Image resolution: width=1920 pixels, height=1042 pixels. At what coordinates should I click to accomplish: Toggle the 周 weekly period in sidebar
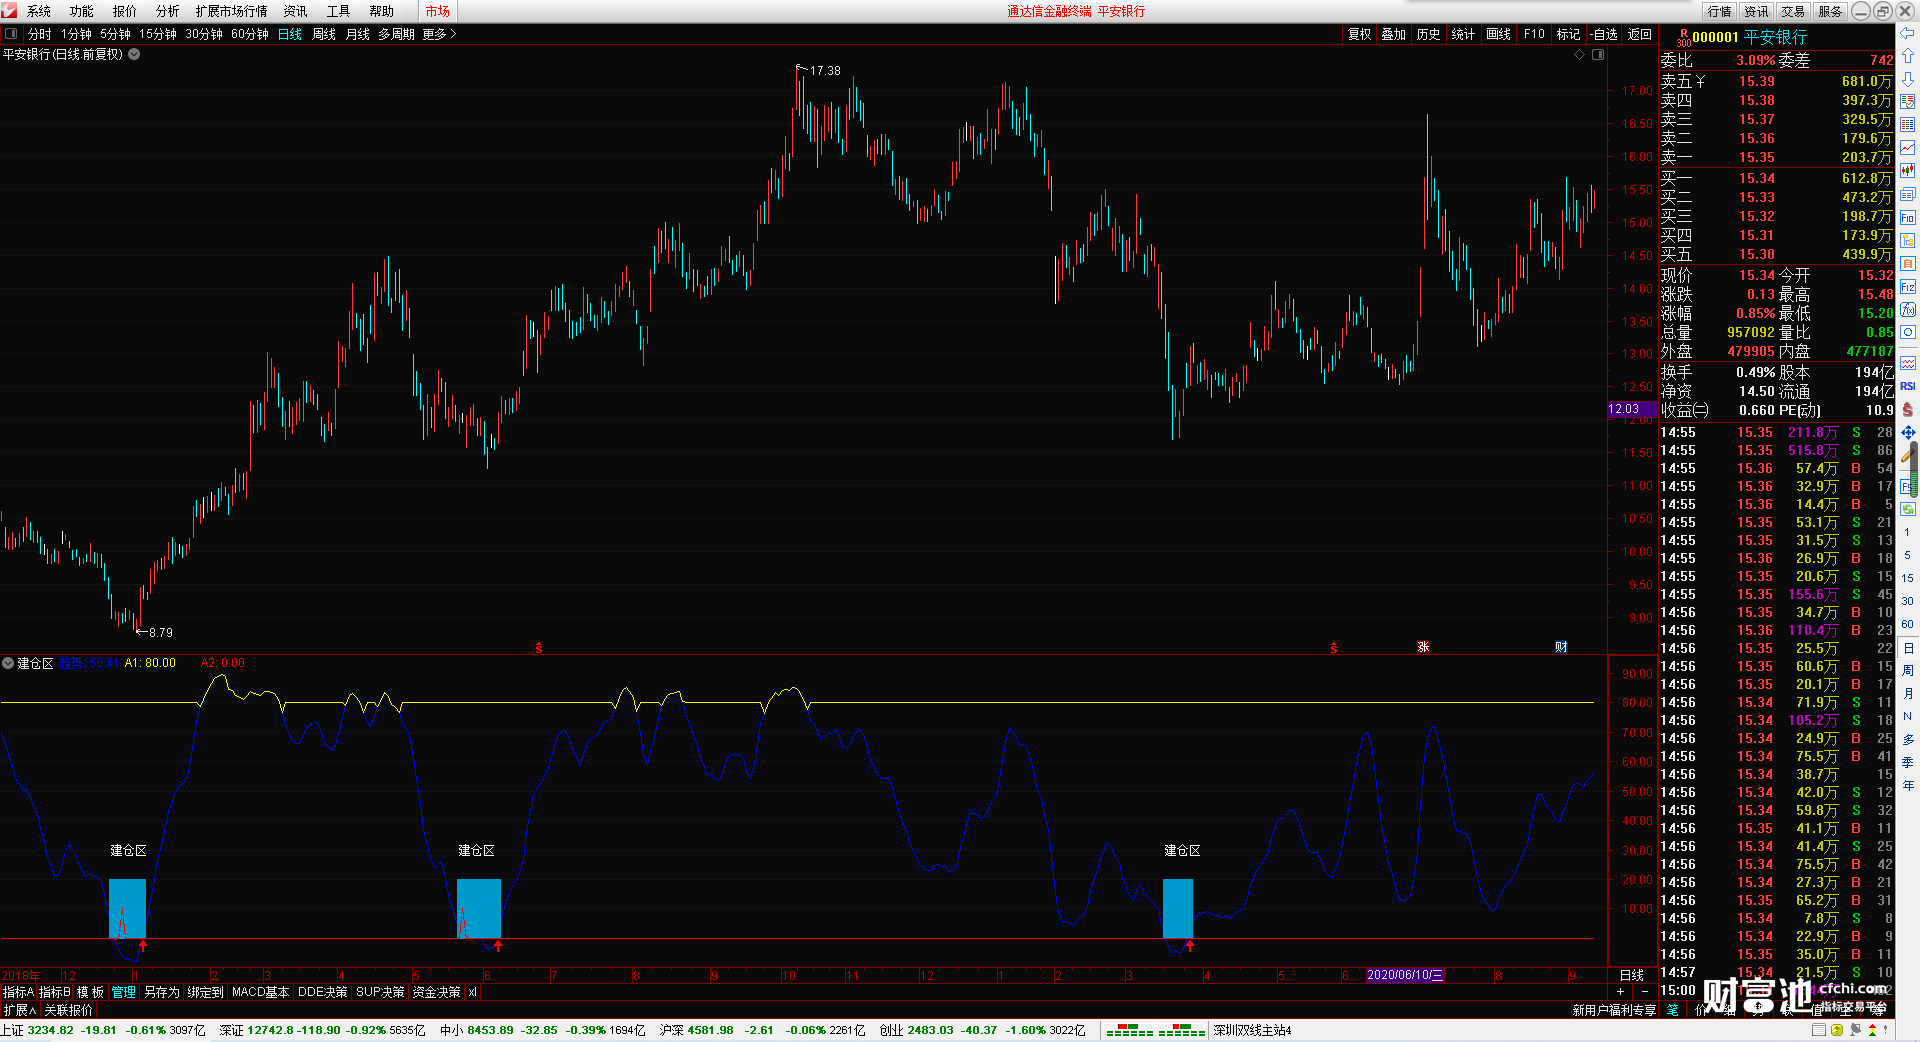coord(1908,671)
